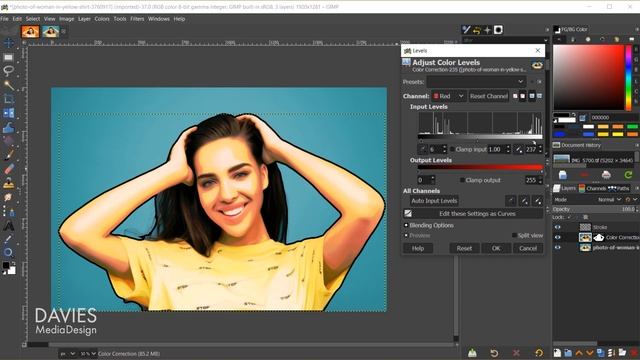640x360 pixels.
Task: Select the Color Picker eyedropper tool
Action: 9,239
